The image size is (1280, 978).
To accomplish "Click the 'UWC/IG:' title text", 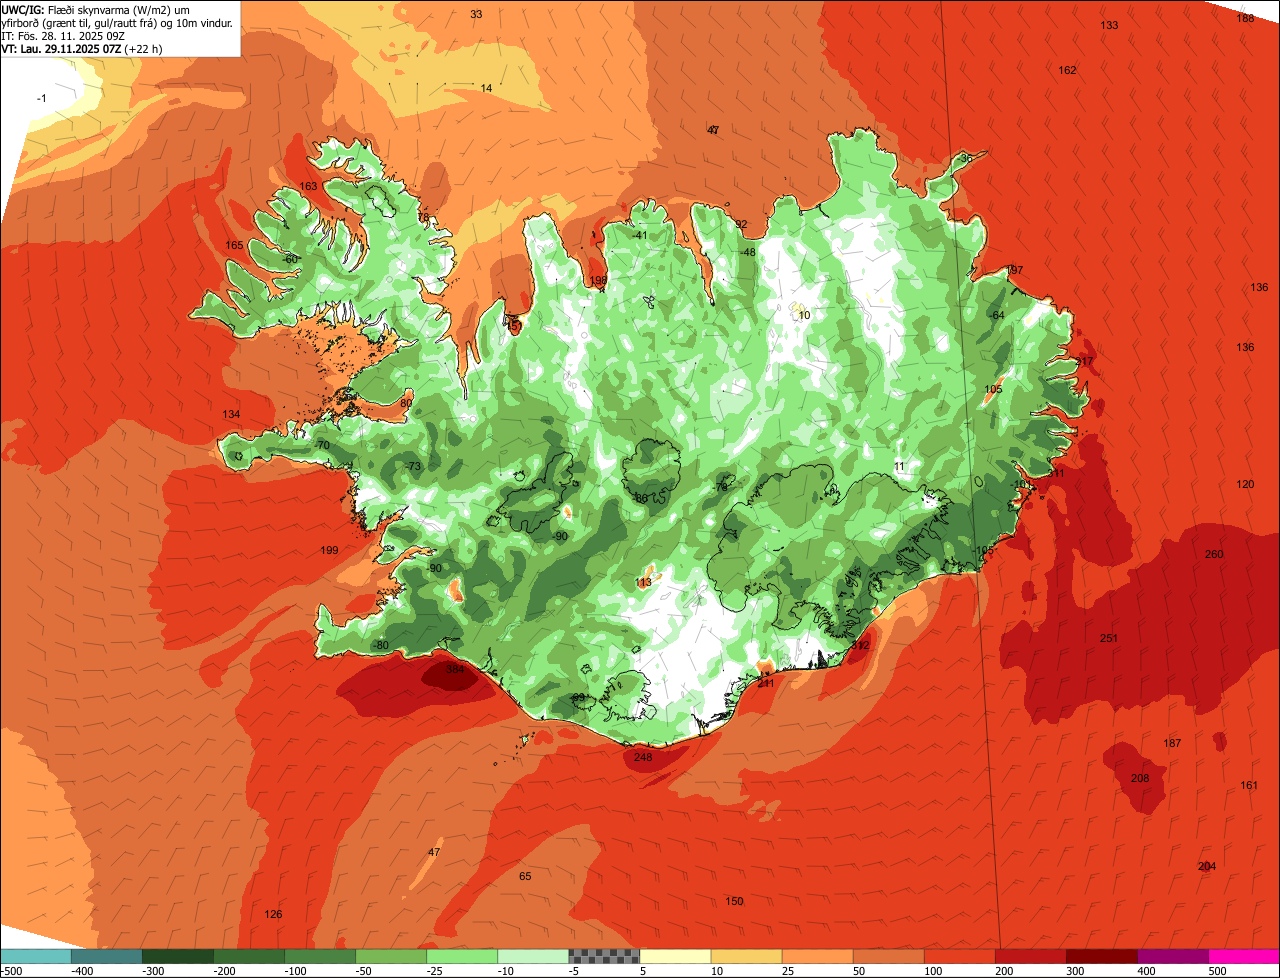I will click(23, 9).
